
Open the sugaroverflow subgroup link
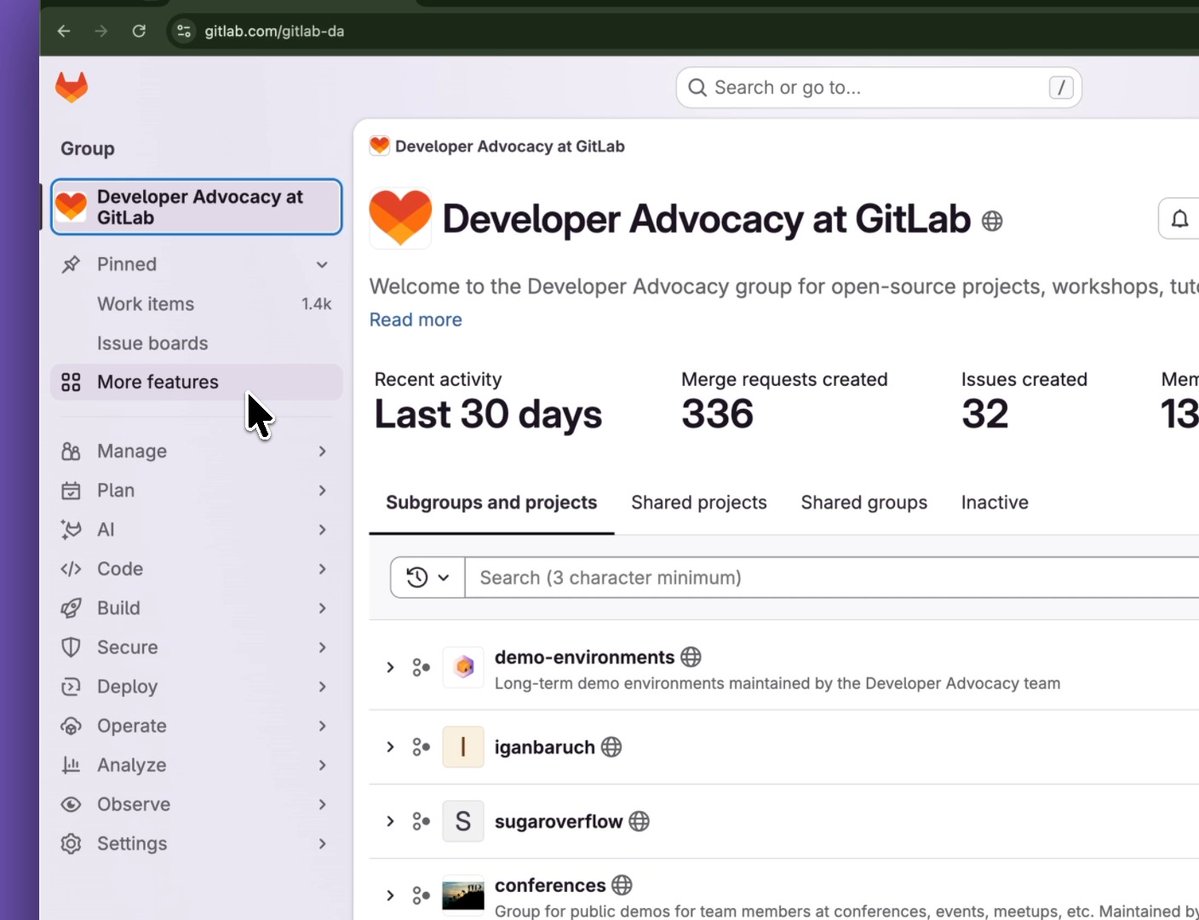[558, 821]
